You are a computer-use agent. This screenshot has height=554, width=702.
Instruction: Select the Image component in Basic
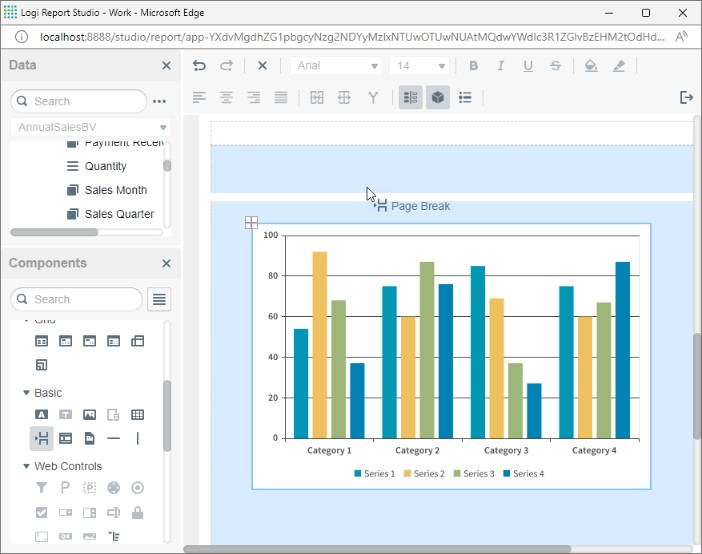pyautogui.click(x=89, y=414)
